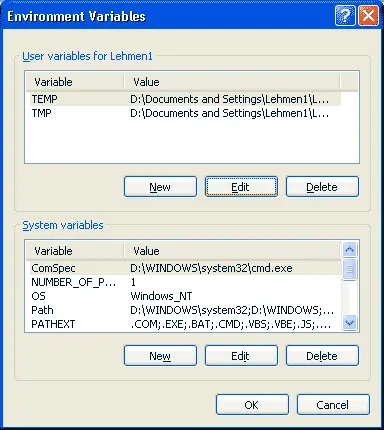Click the TEMP row's Documents and Settings value
384x430 pixels.
coord(230,99)
